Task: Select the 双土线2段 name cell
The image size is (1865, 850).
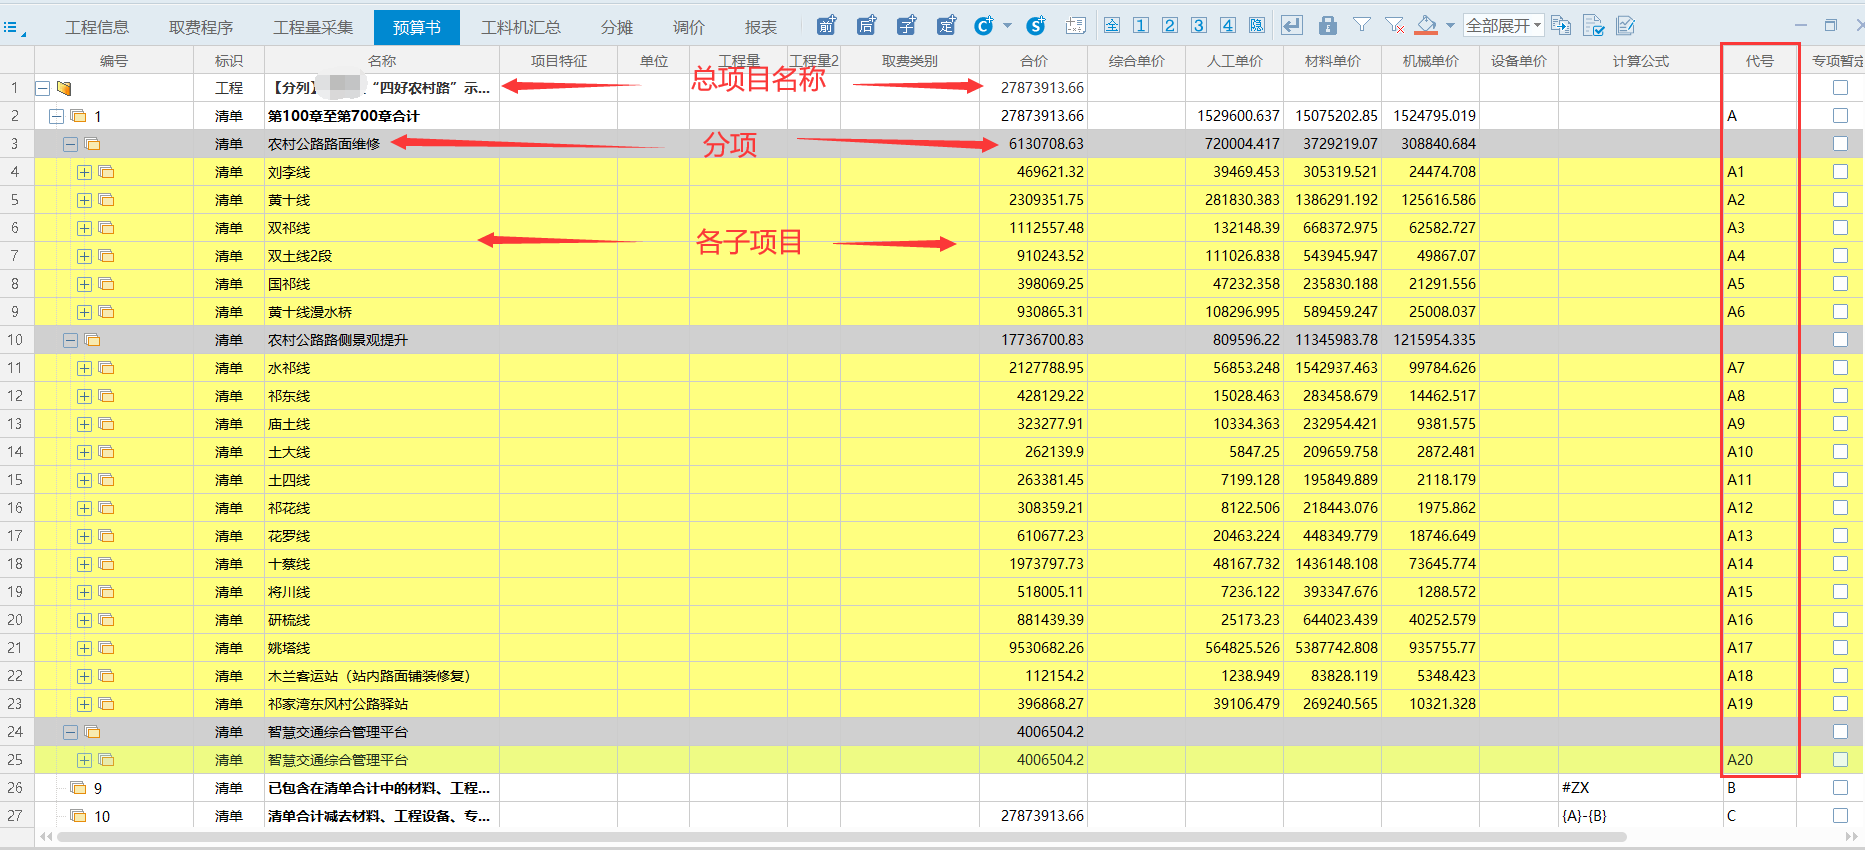Action: [382, 256]
